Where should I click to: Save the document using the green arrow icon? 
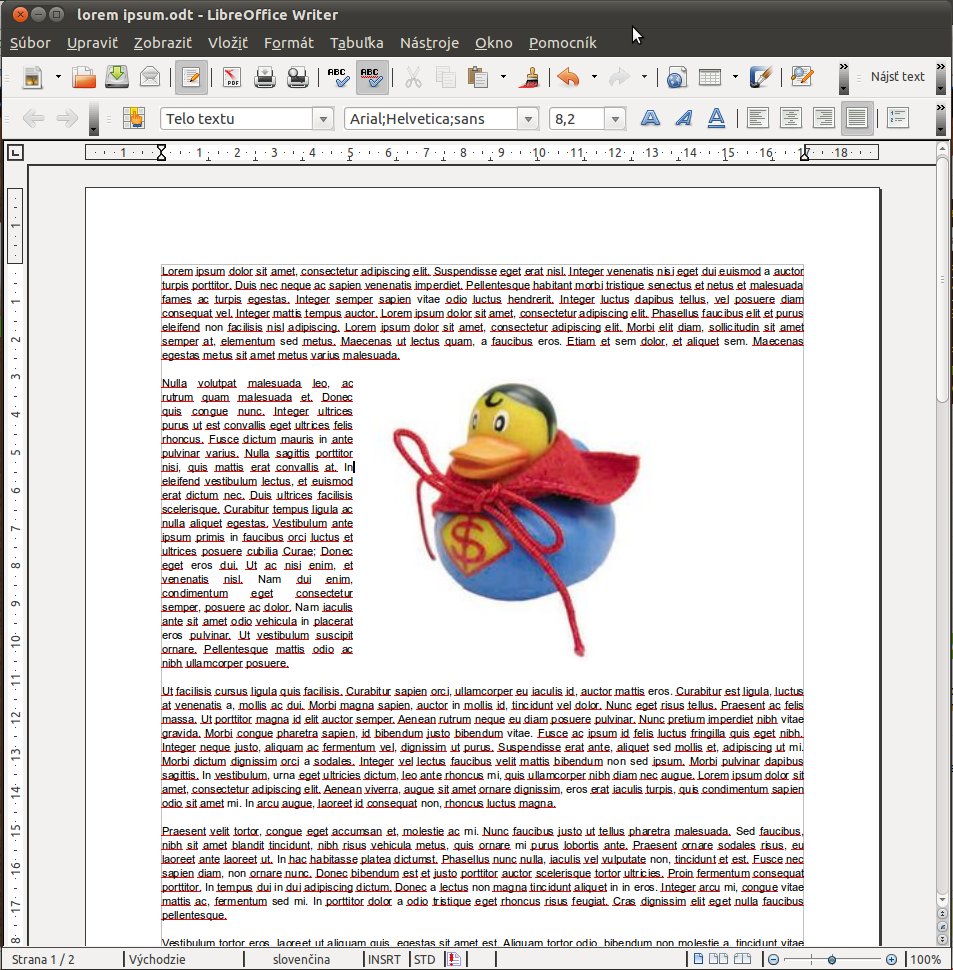coord(117,77)
